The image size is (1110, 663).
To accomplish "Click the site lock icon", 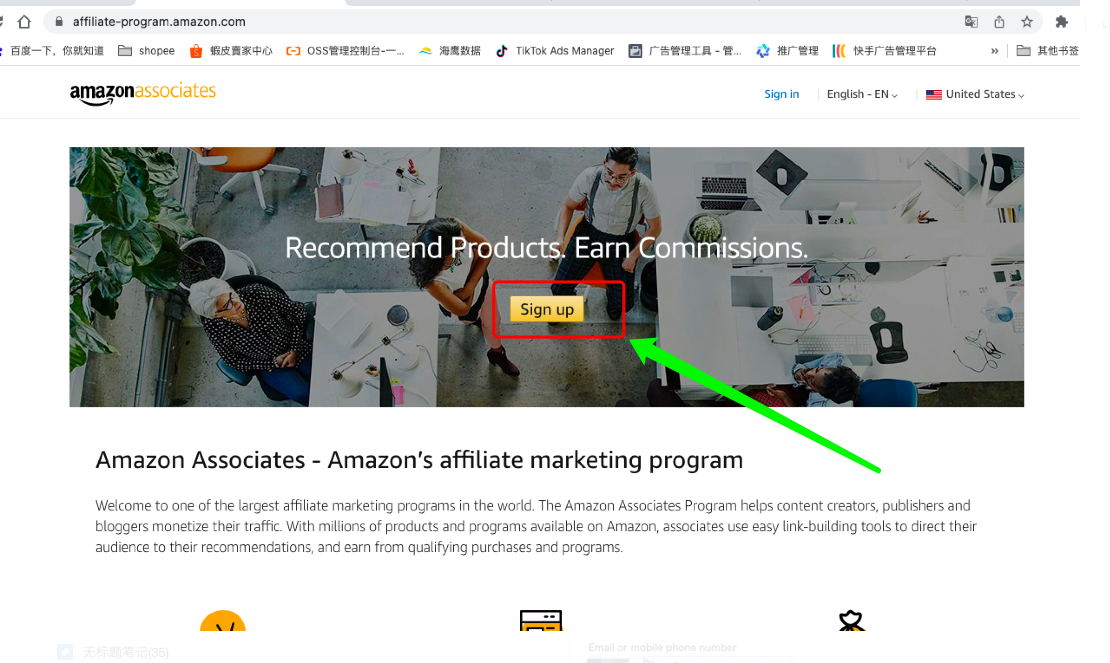I will tap(59, 22).
